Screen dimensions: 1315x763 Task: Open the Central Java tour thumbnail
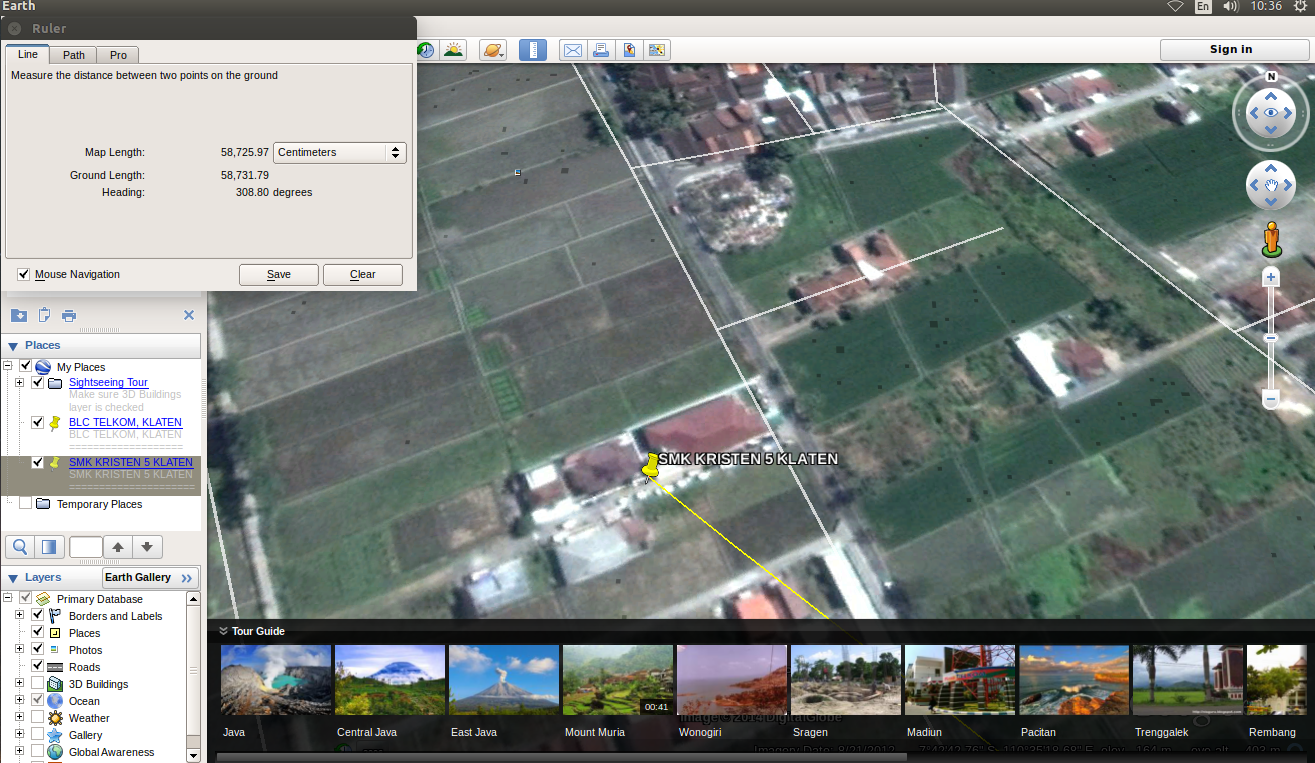[x=390, y=680]
